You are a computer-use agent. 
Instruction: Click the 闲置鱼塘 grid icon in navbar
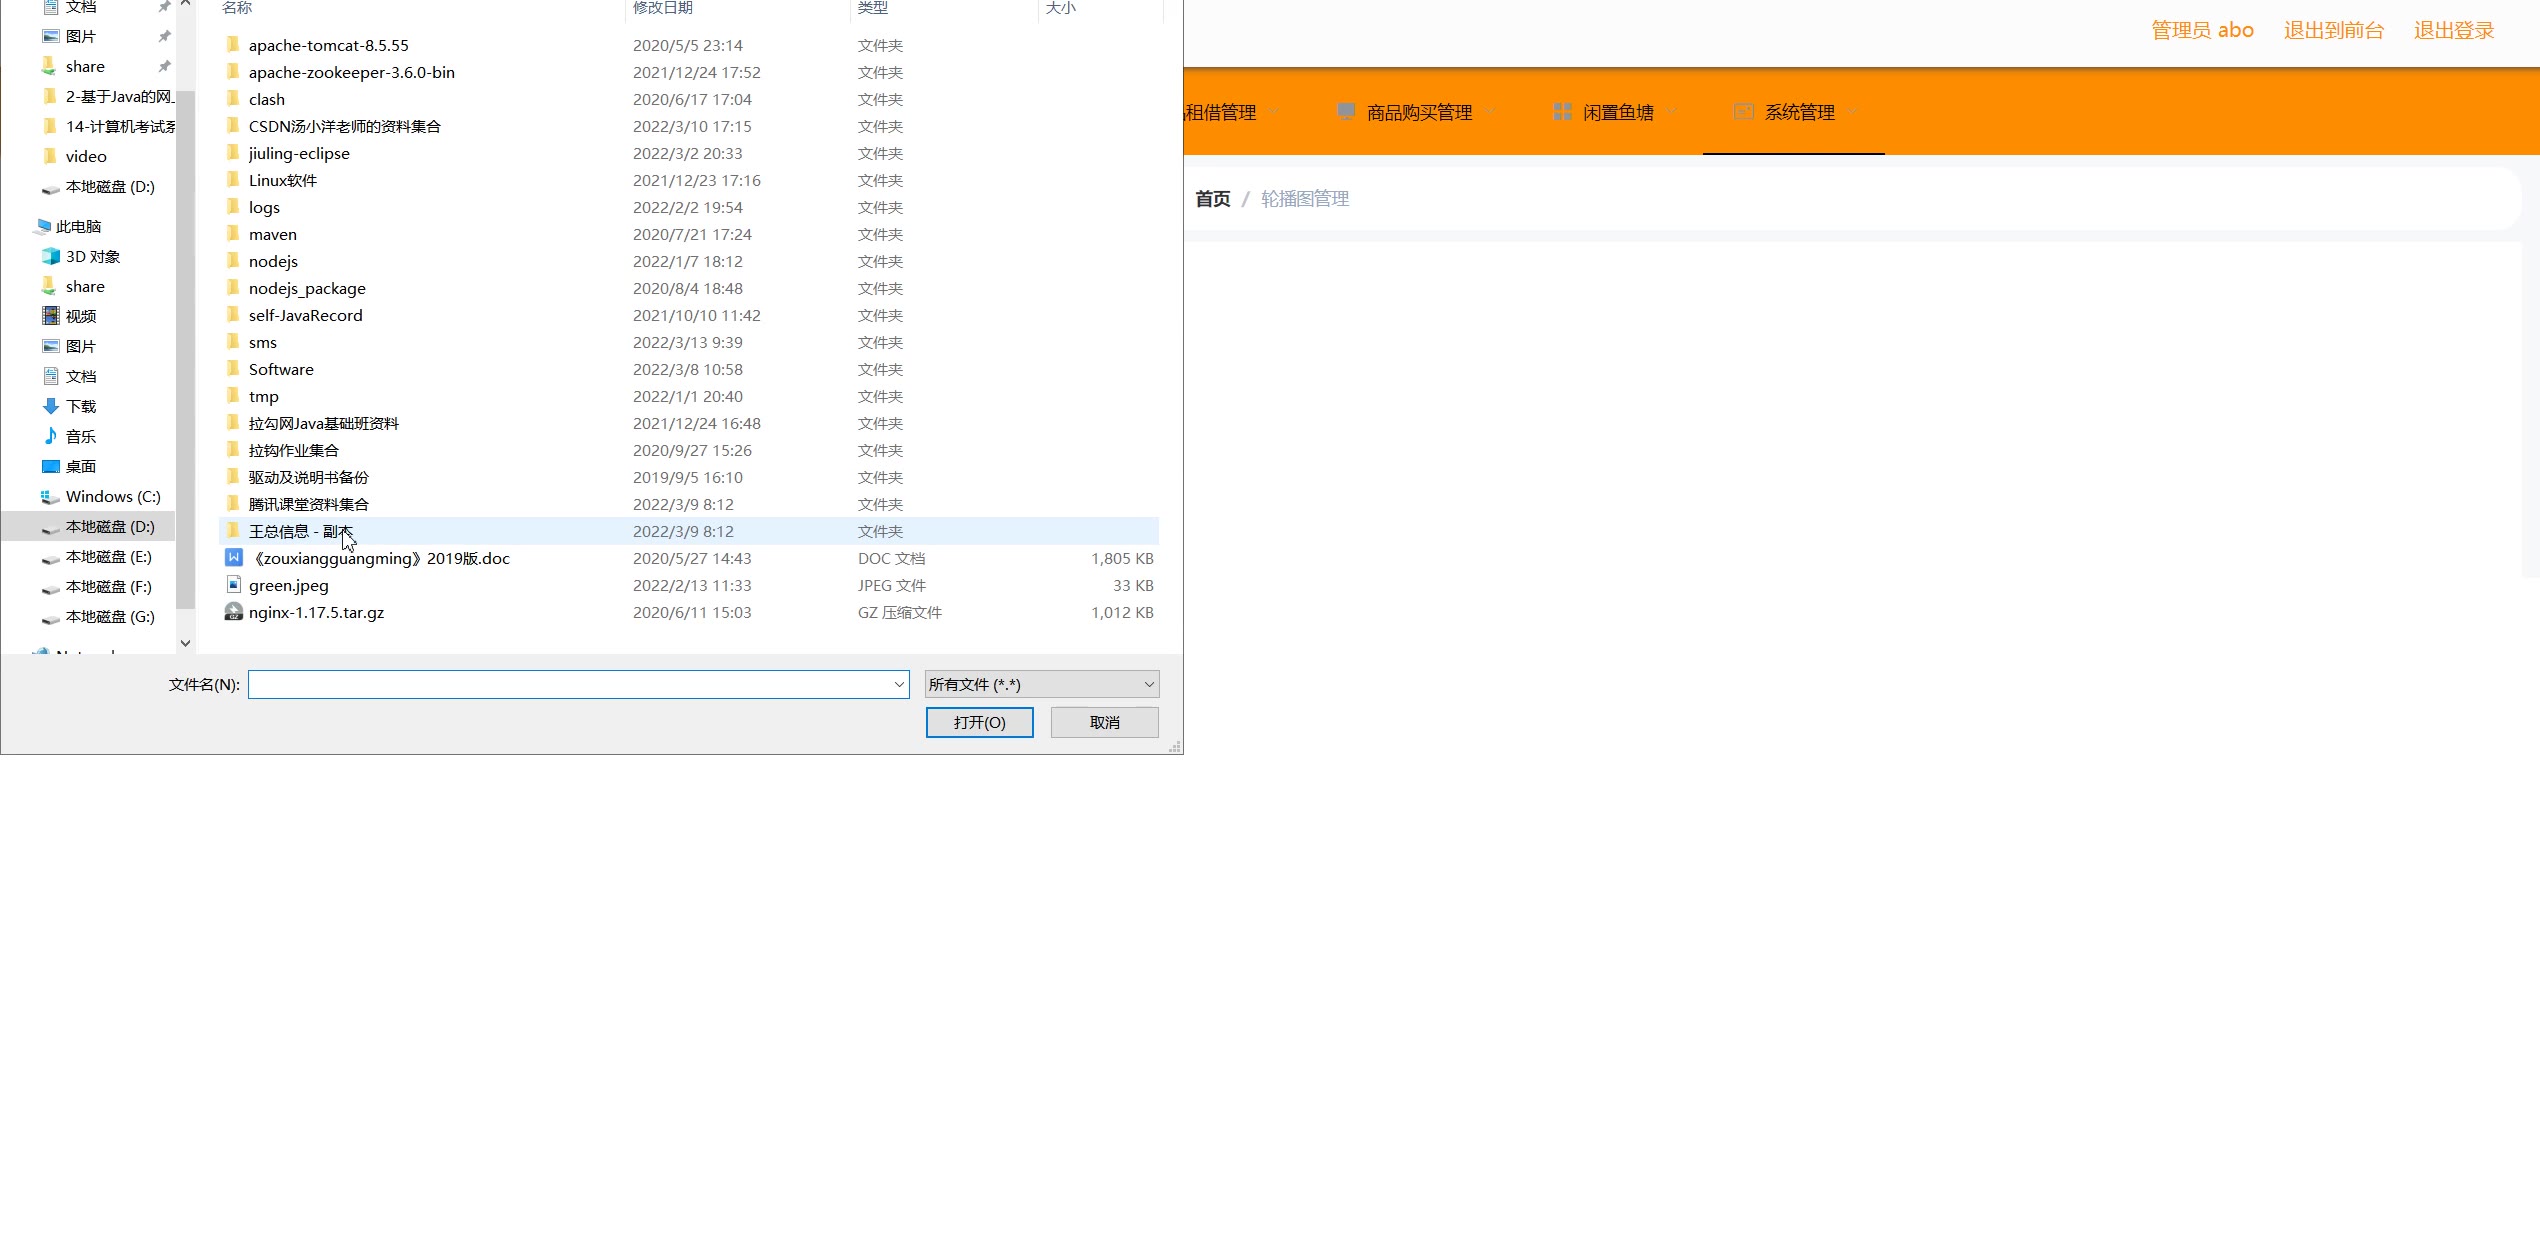click(x=1562, y=112)
